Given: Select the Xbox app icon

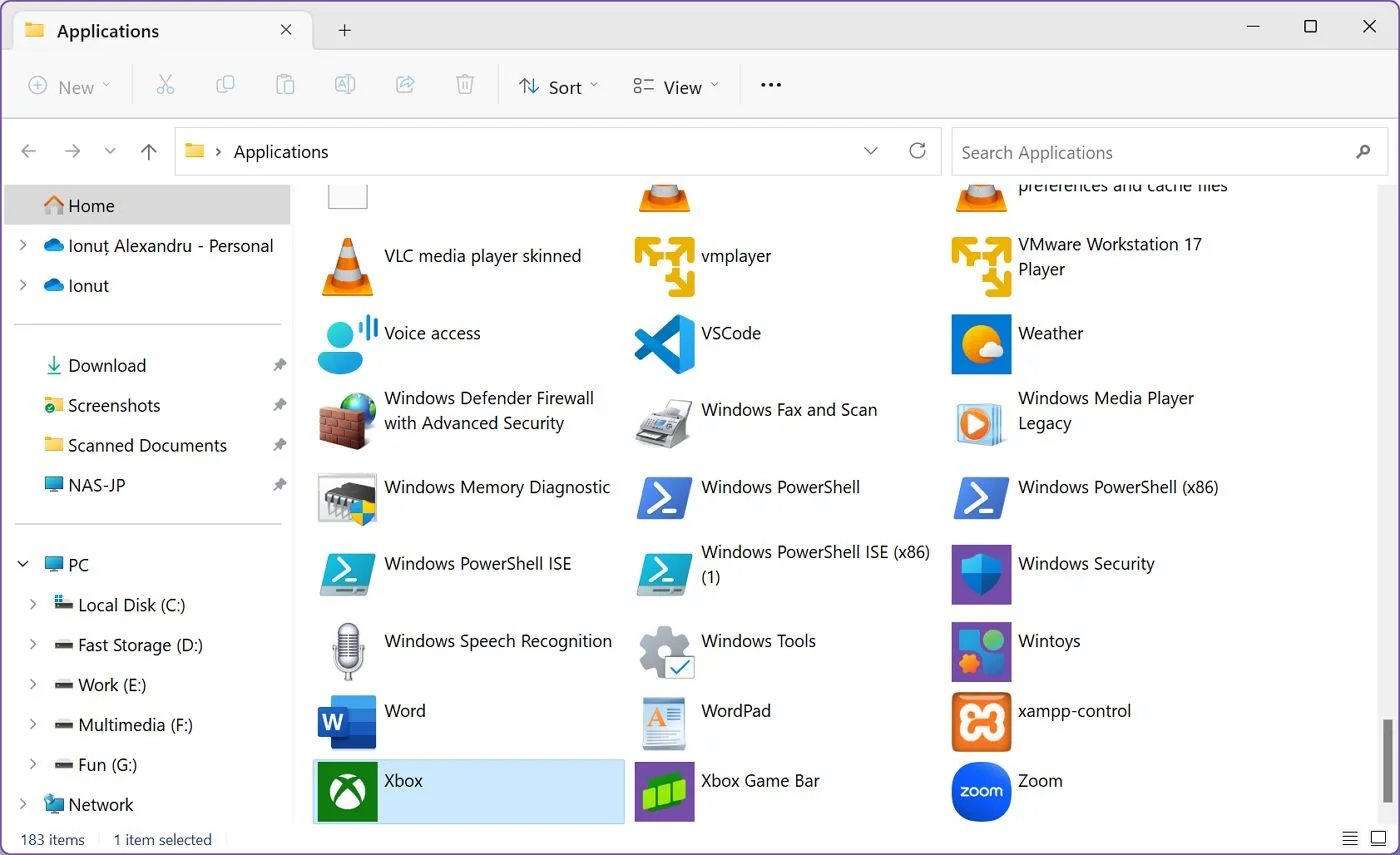Looking at the screenshot, I should 347,791.
